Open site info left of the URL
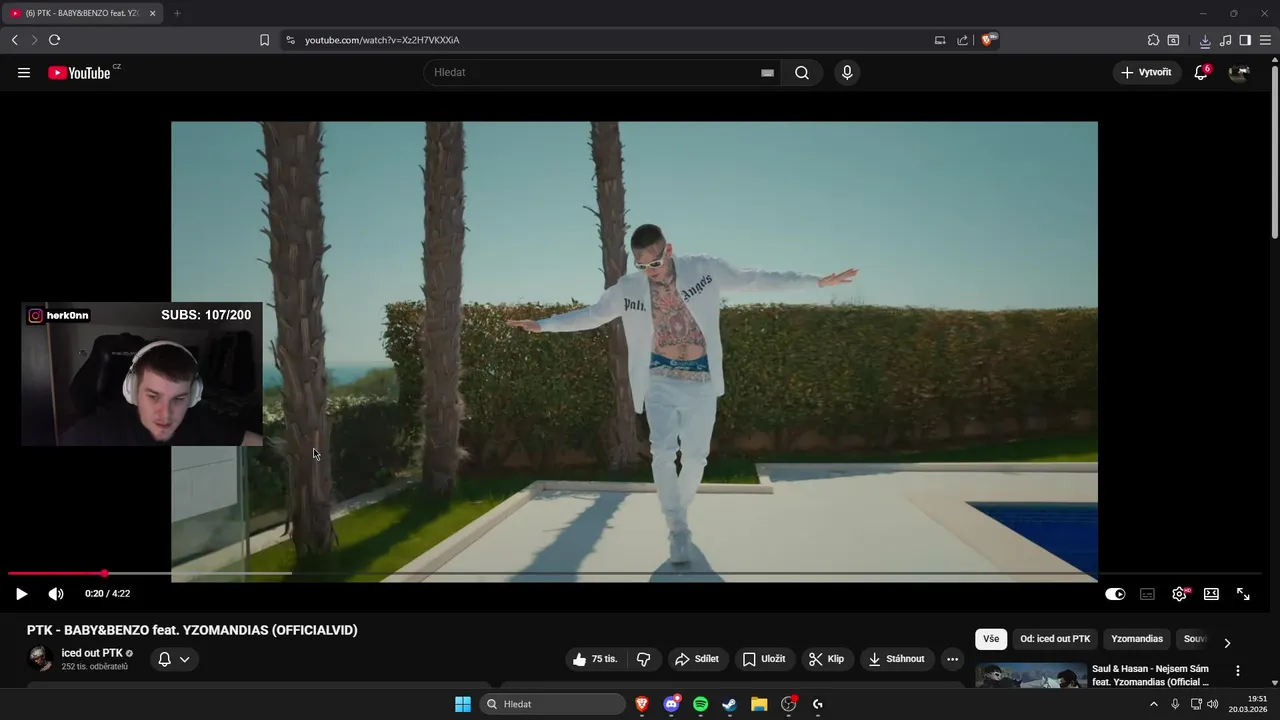 click(x=290, y=40)
